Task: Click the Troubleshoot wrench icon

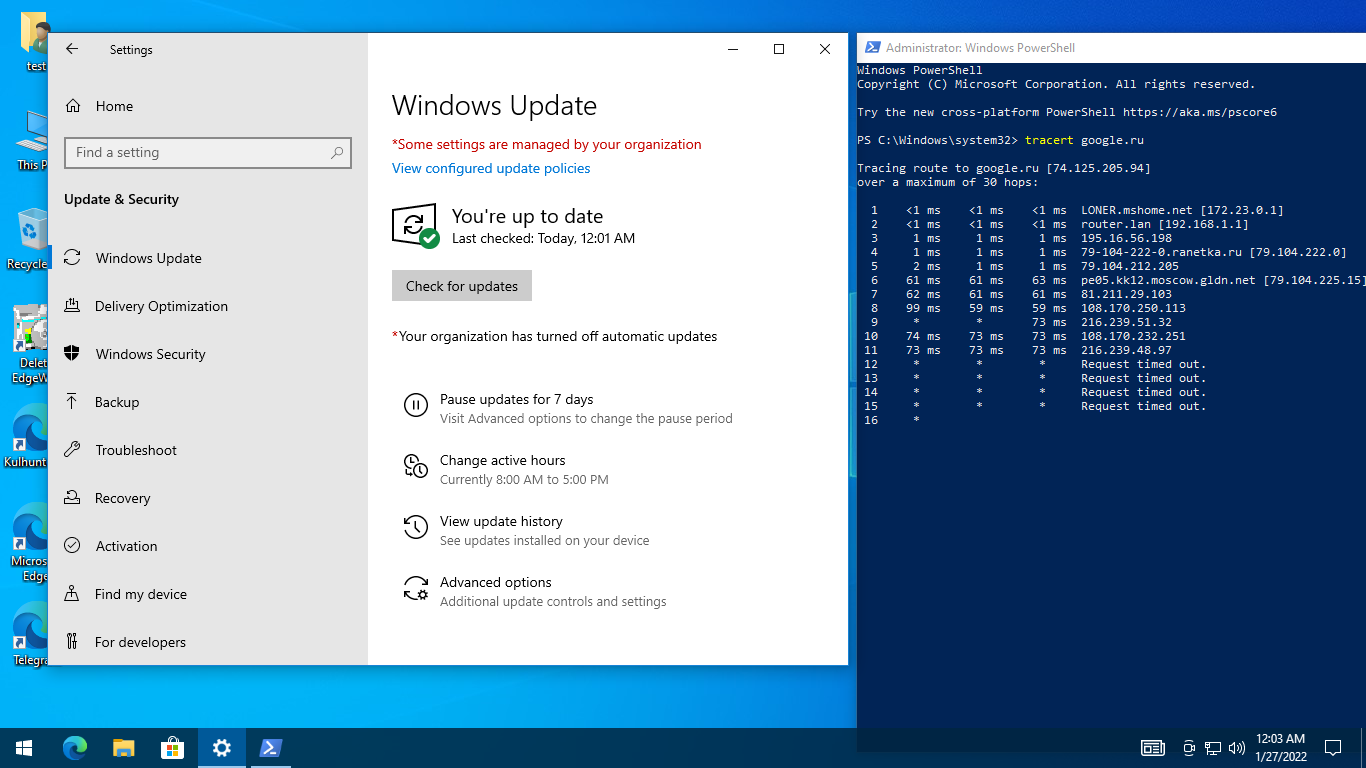Action: click(72, 450)
